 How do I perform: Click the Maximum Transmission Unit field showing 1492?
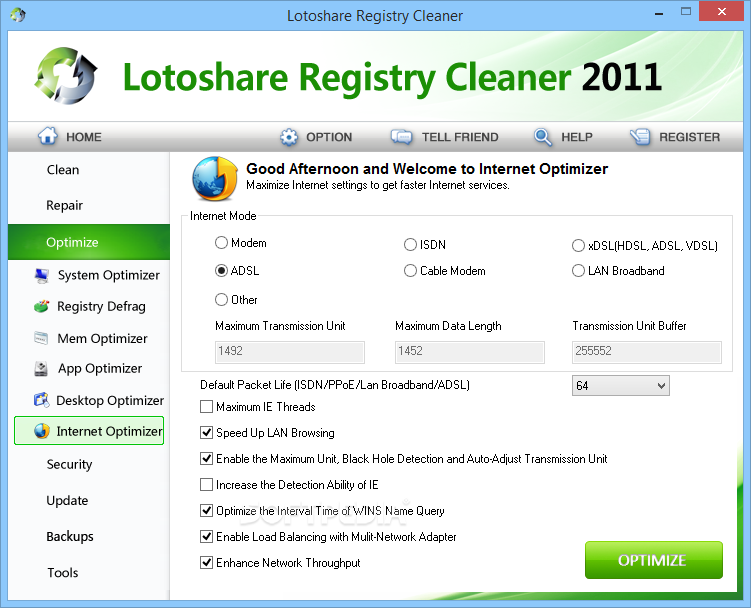(290, 352)
